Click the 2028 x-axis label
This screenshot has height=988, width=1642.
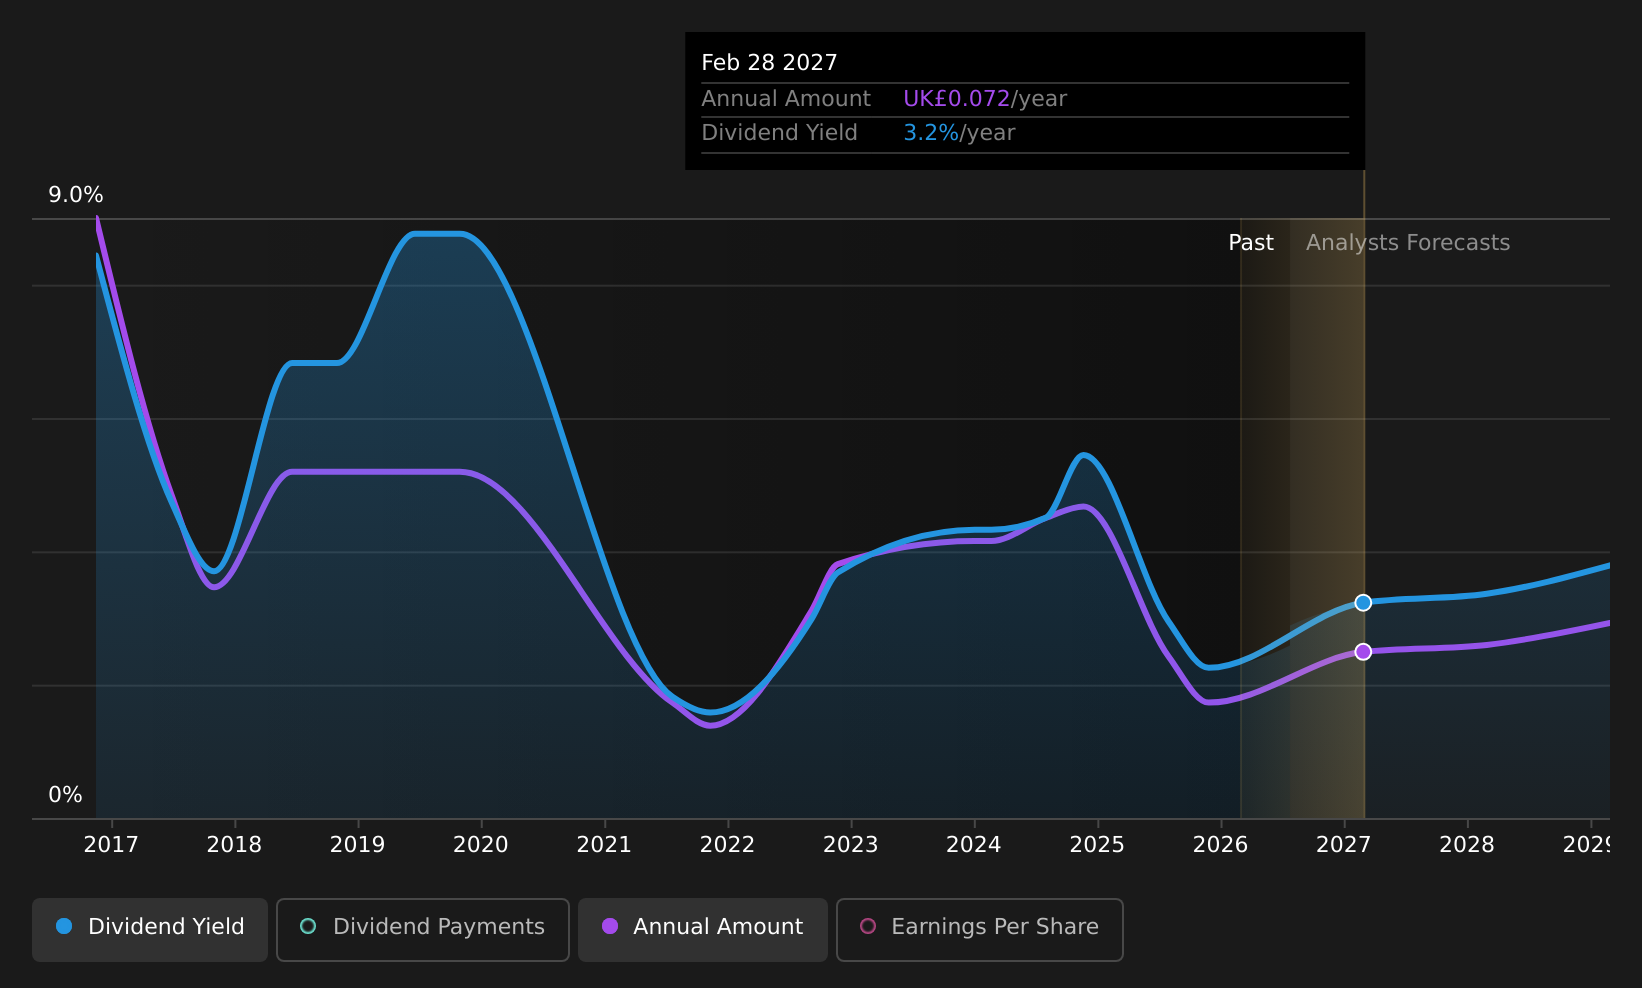[1467, 845]
